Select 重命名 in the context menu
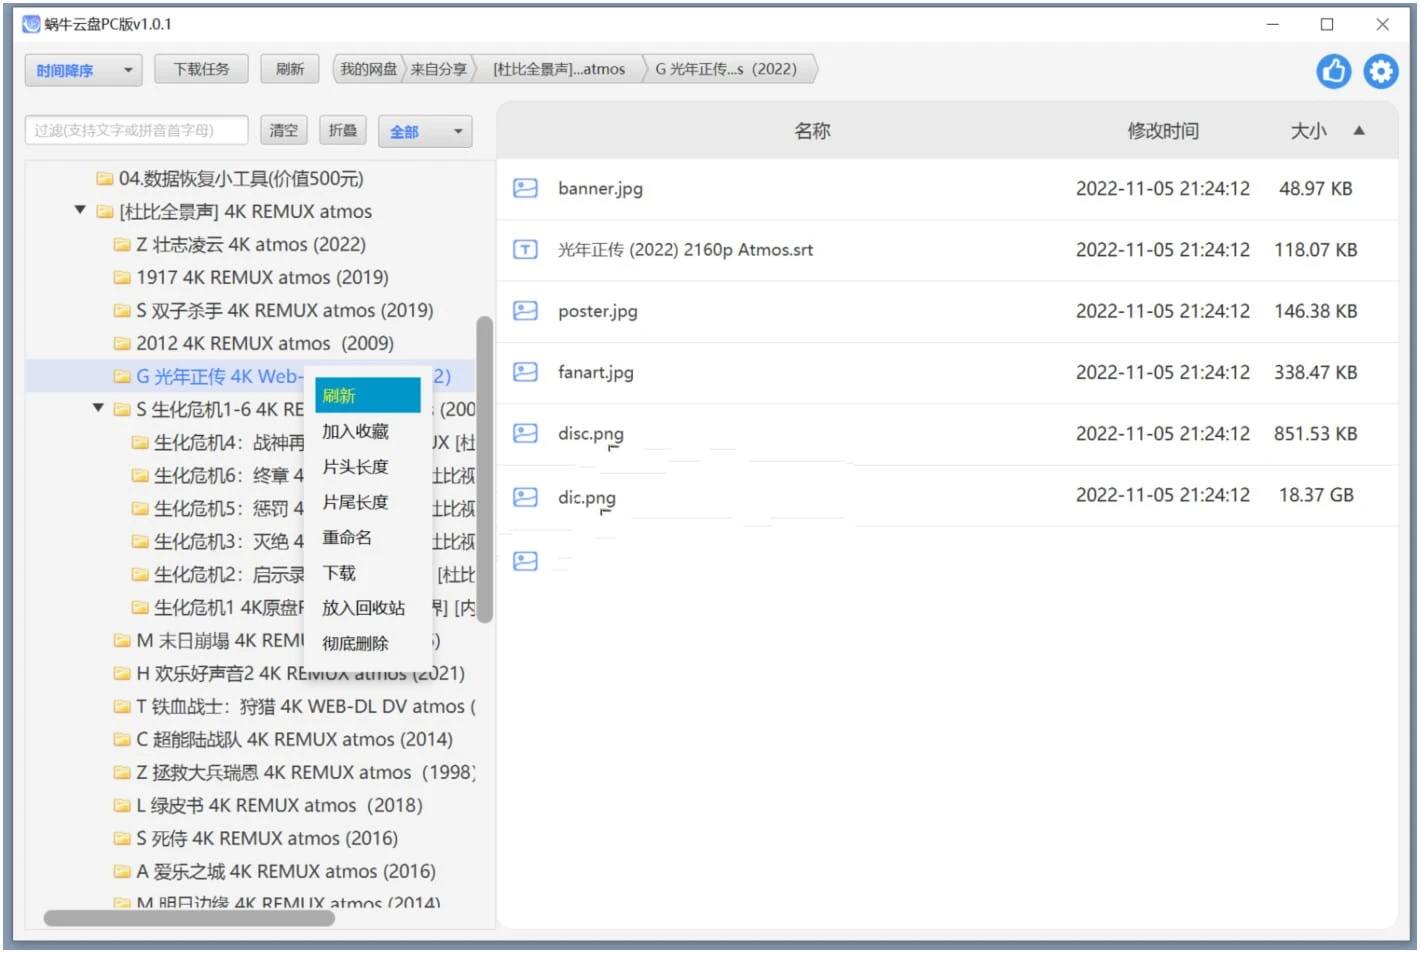The width and height of the screenshot is (1420, 953). click(x=346, y=537)
